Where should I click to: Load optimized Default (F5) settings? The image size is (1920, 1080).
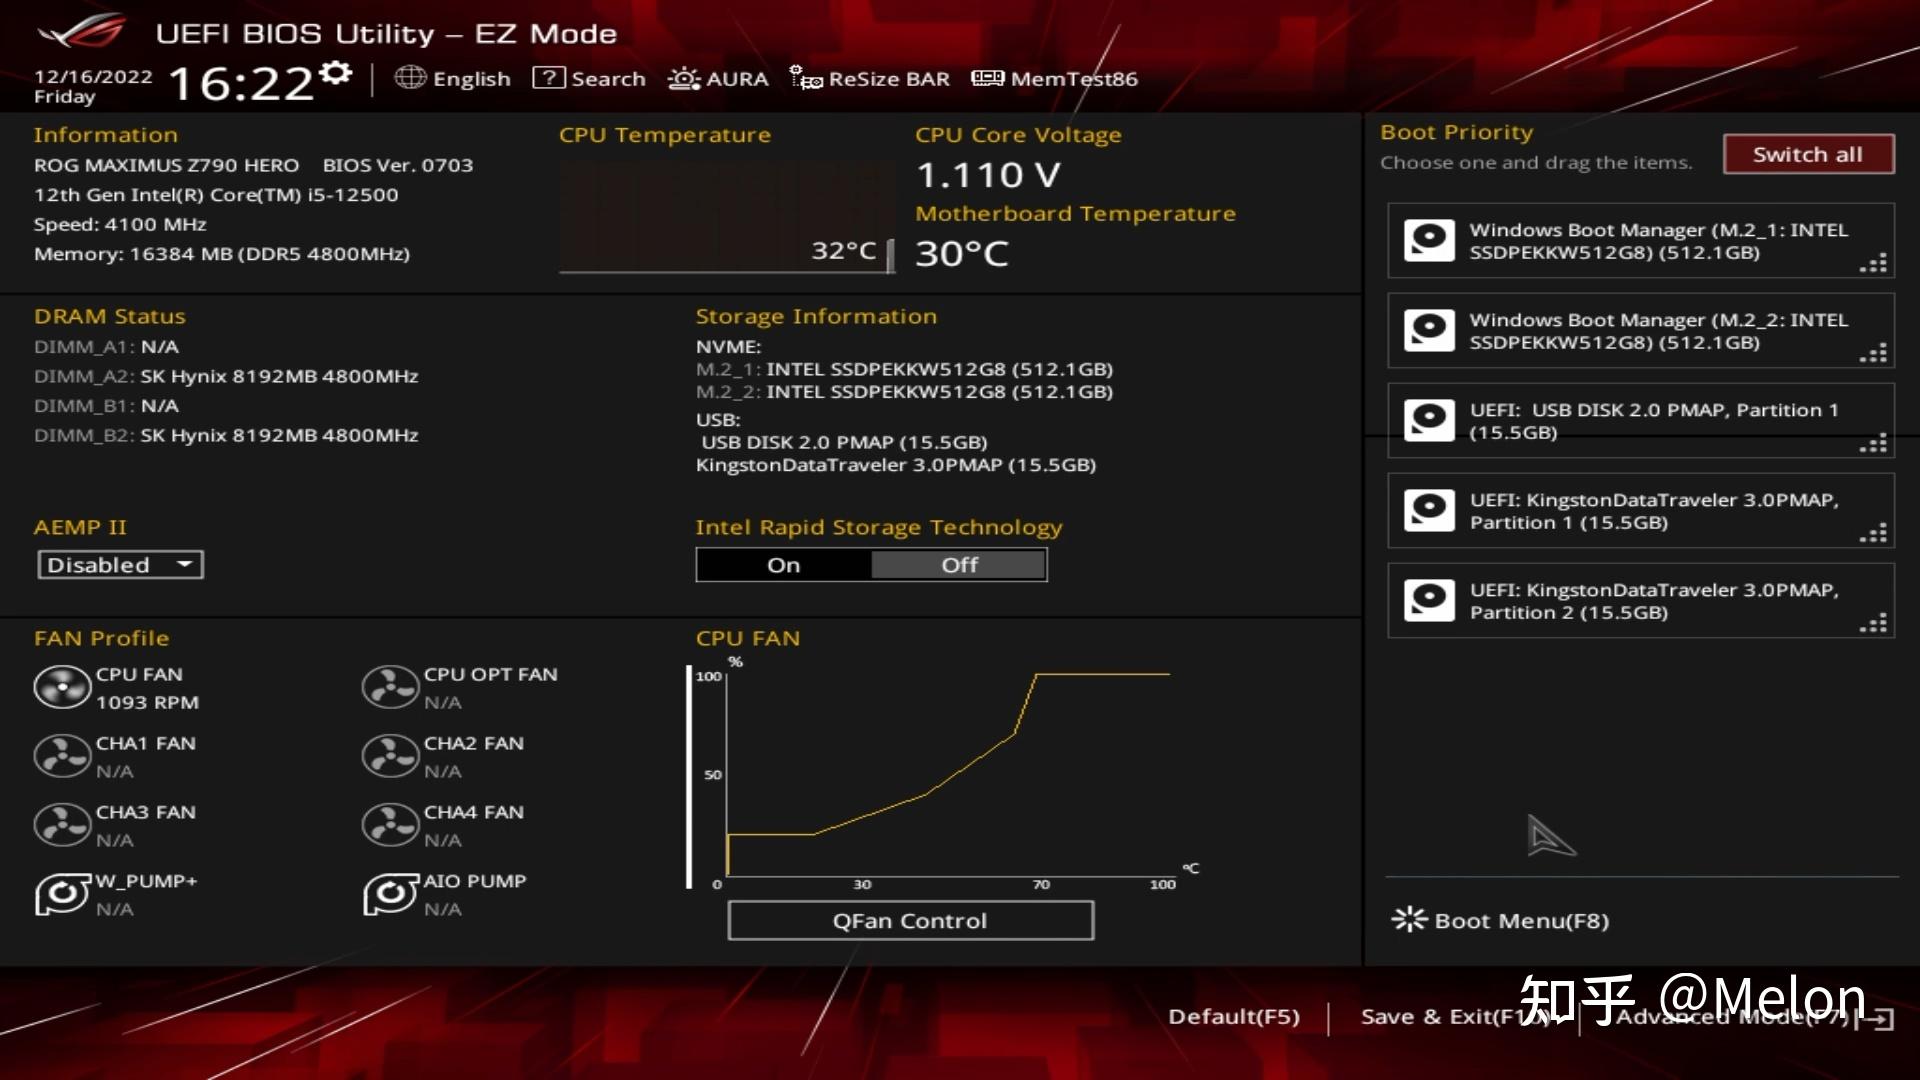pyautogui.click(x=1234, y=1017)
